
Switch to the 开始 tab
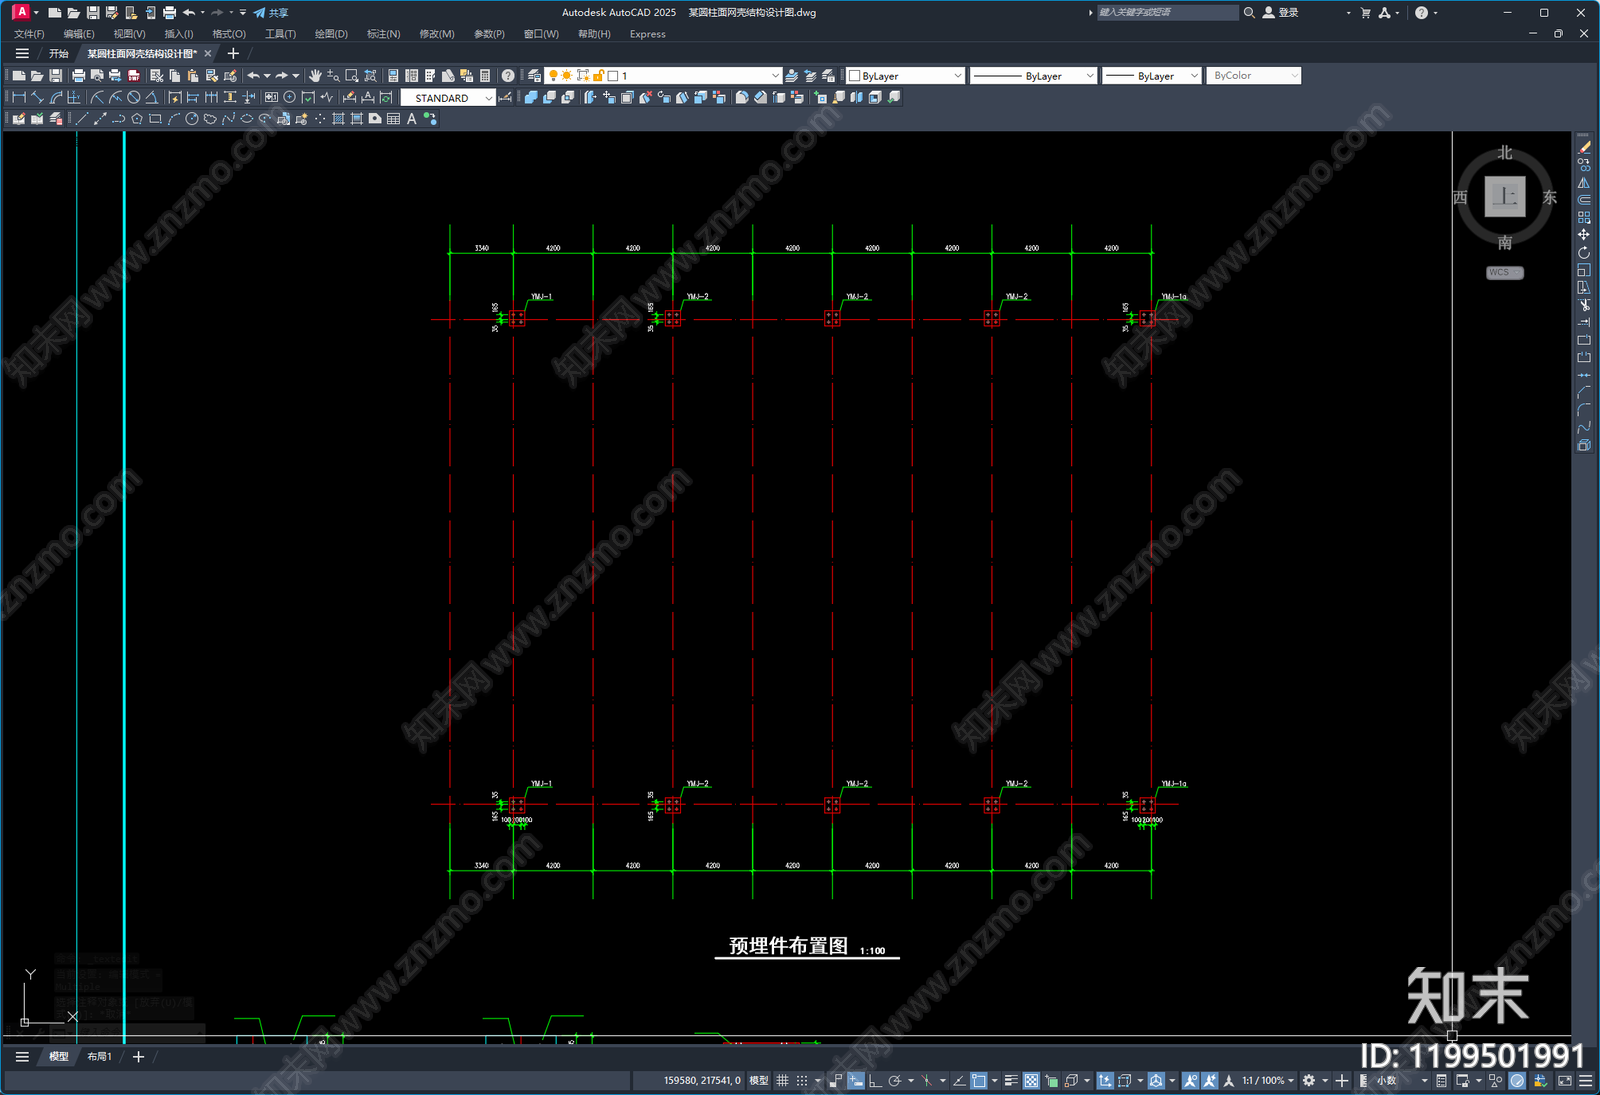coord(59,54)
